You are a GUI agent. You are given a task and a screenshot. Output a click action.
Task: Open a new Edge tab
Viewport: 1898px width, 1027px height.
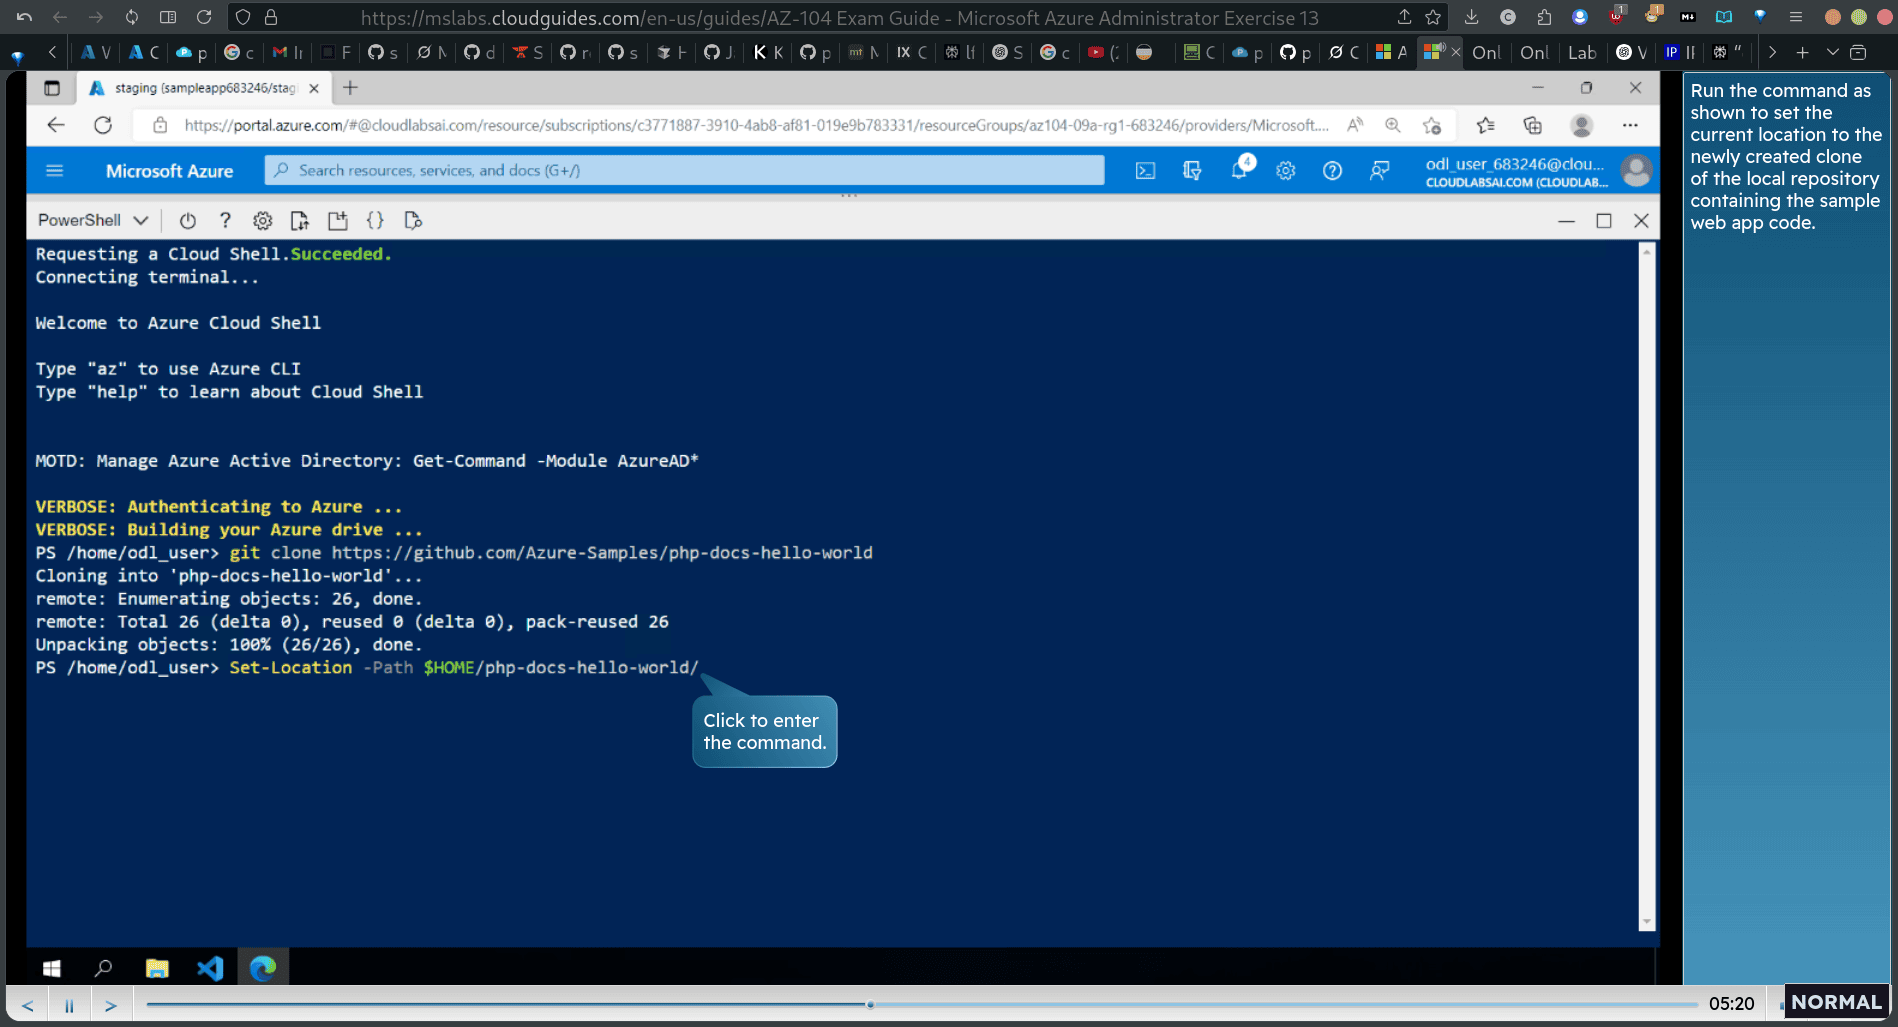pyautogui.click(x=350, y=88)
